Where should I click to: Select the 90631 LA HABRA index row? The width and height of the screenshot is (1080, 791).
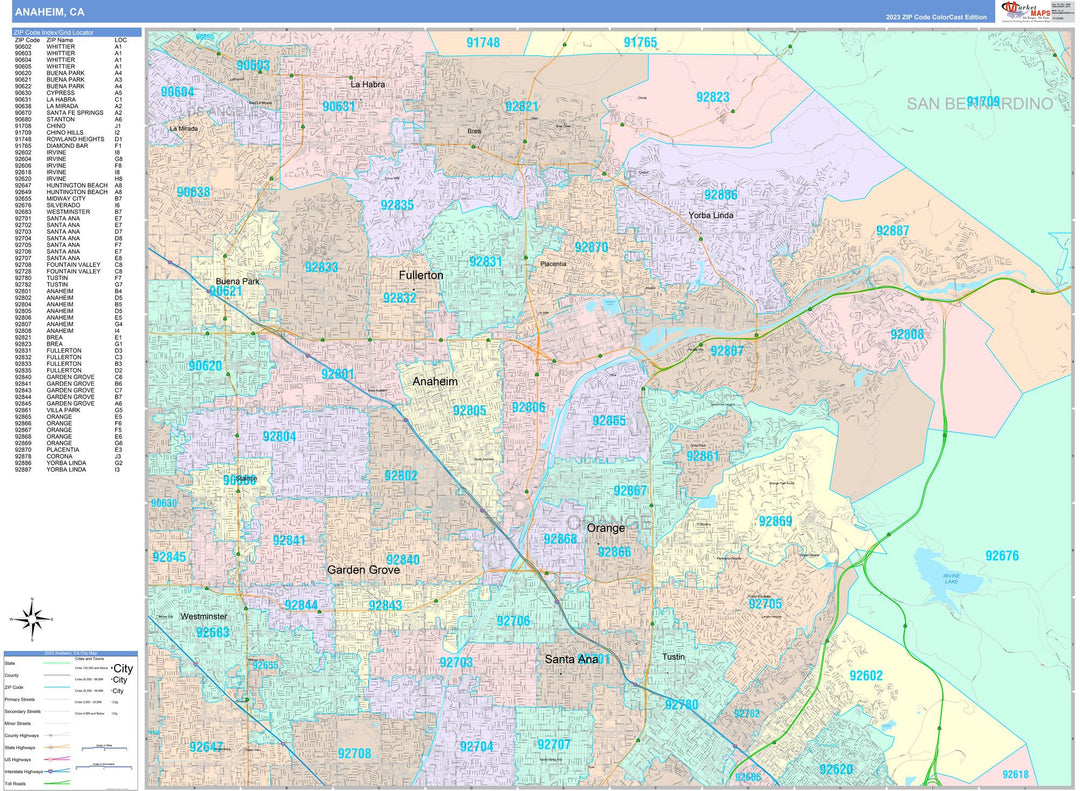point(70,99)
